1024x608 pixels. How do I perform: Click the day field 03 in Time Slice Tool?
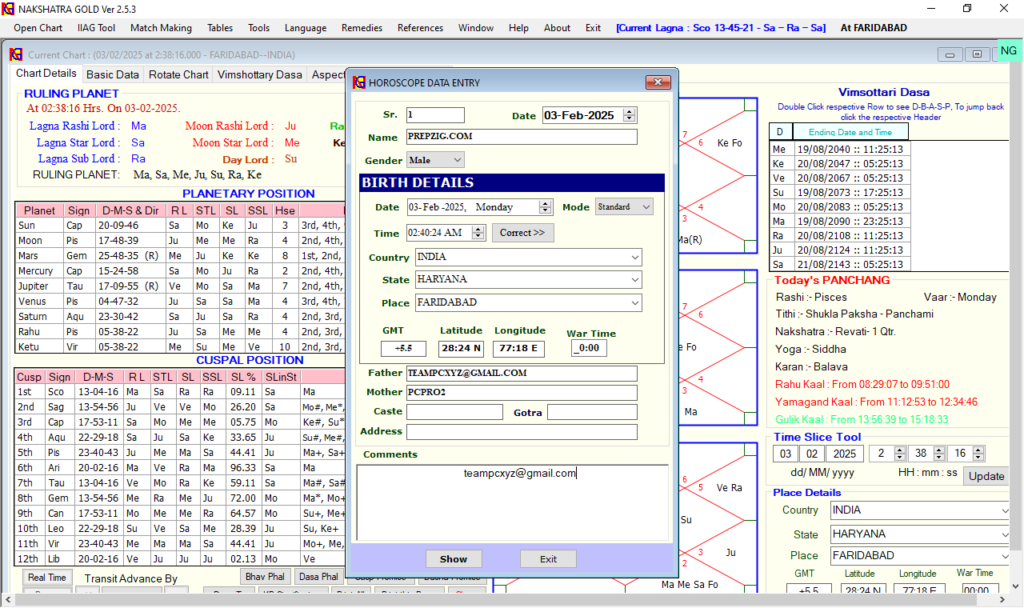pos(786,453)
